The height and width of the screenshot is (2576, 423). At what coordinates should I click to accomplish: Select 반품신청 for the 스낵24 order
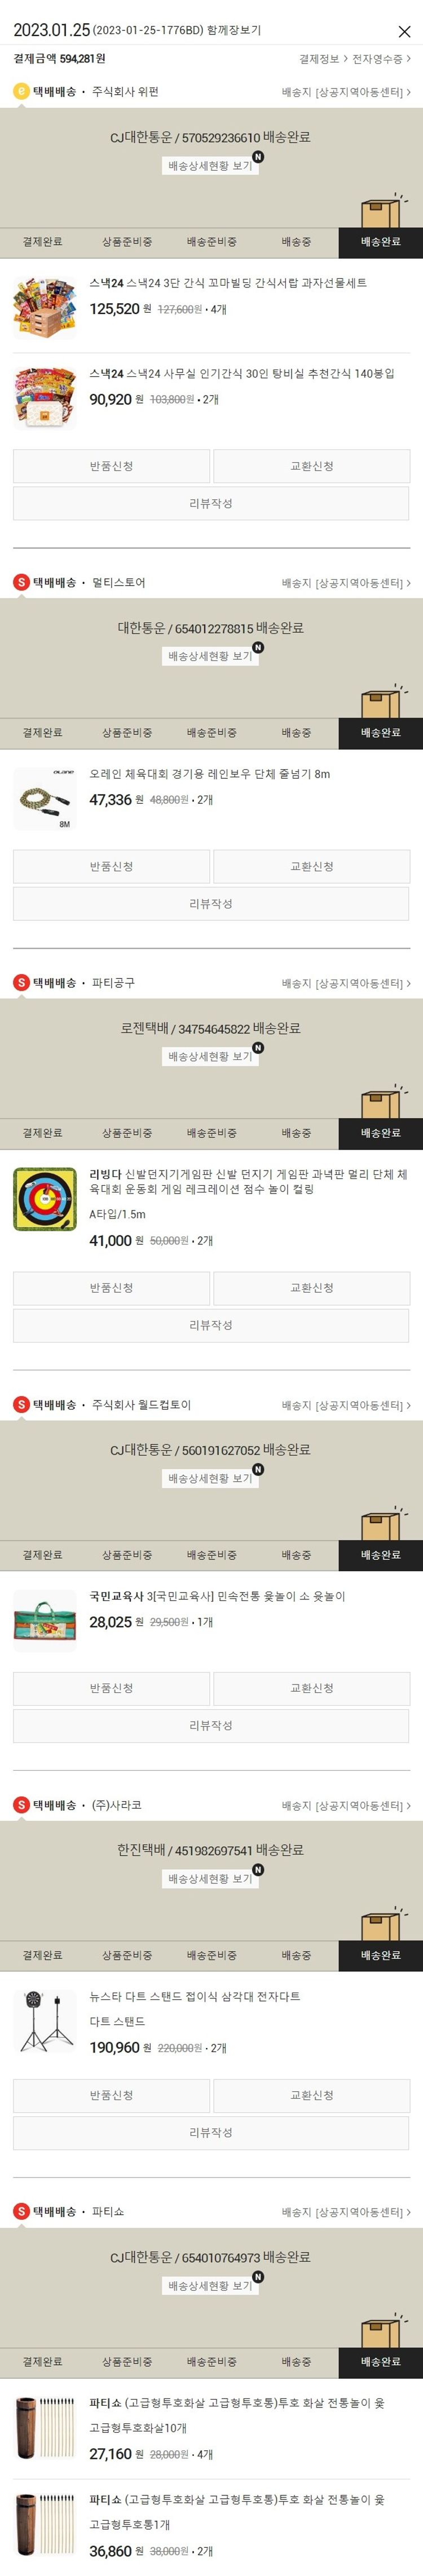tap(111, 466)
